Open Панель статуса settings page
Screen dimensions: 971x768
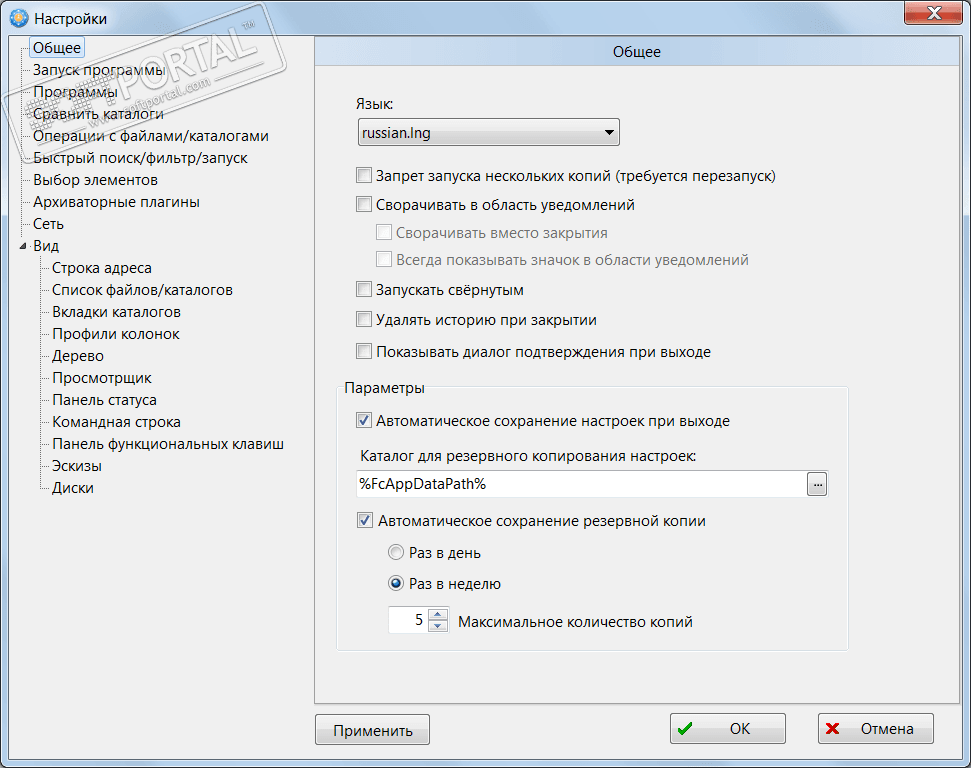click(105, 399)
